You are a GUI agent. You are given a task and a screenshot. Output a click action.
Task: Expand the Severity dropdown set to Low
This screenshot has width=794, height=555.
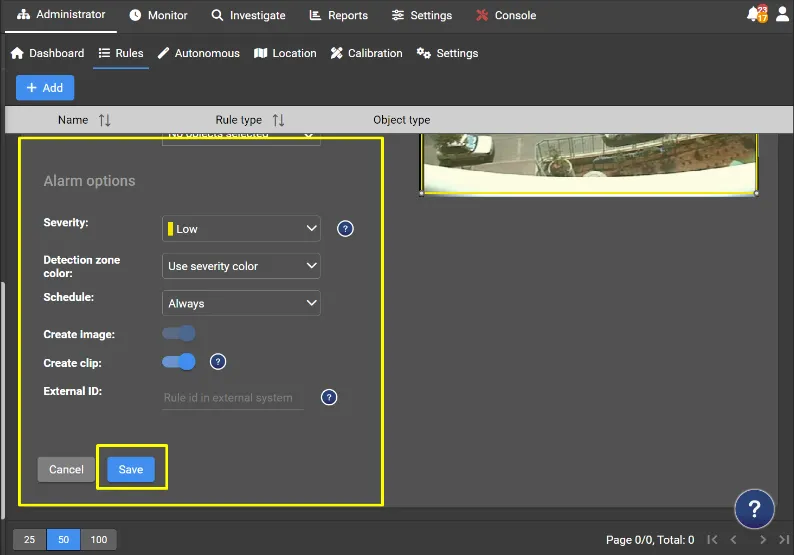[x=241, y=228]
